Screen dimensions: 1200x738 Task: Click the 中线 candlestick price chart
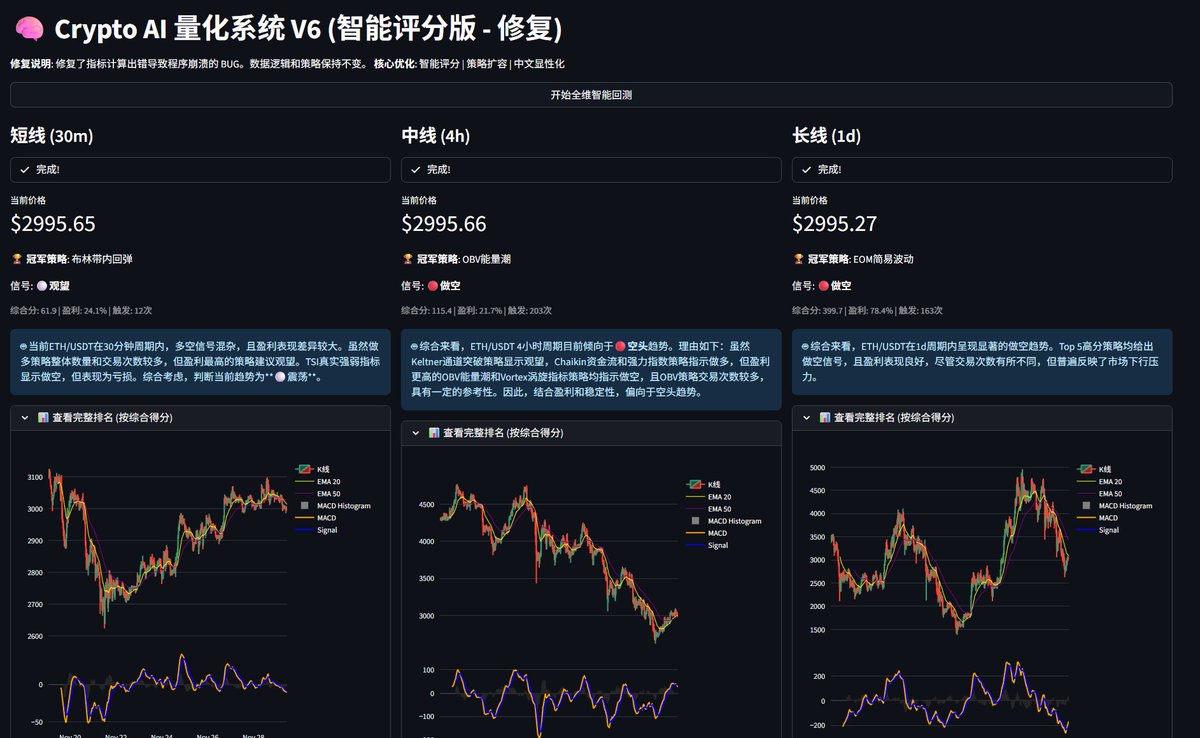point(560,565)
